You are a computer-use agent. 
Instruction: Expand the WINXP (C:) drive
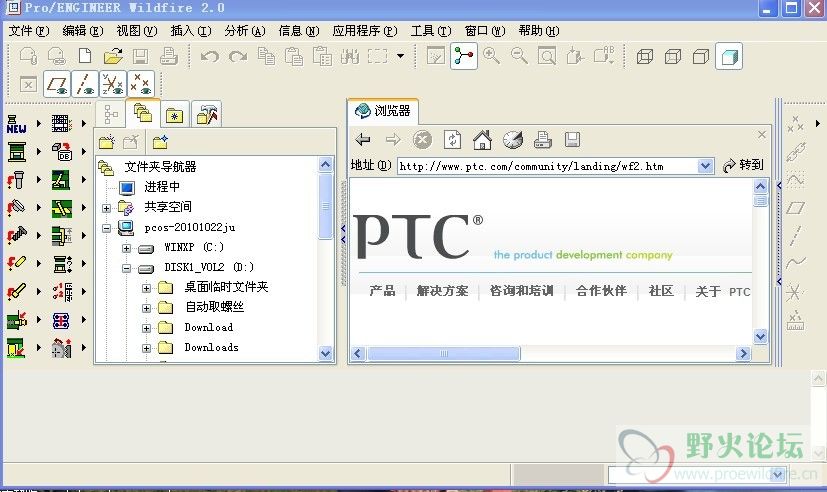(x=127, y=248)
